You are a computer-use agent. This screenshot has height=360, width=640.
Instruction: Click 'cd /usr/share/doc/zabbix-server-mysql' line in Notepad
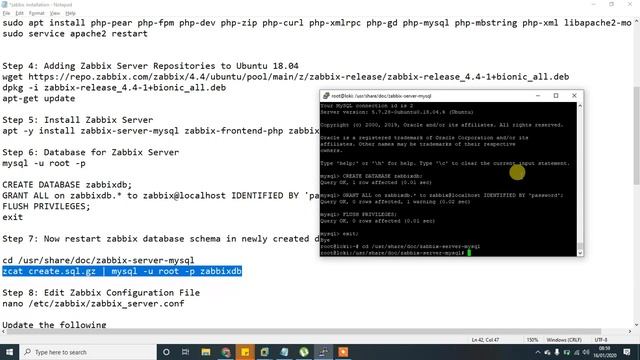tap(98, 260)
